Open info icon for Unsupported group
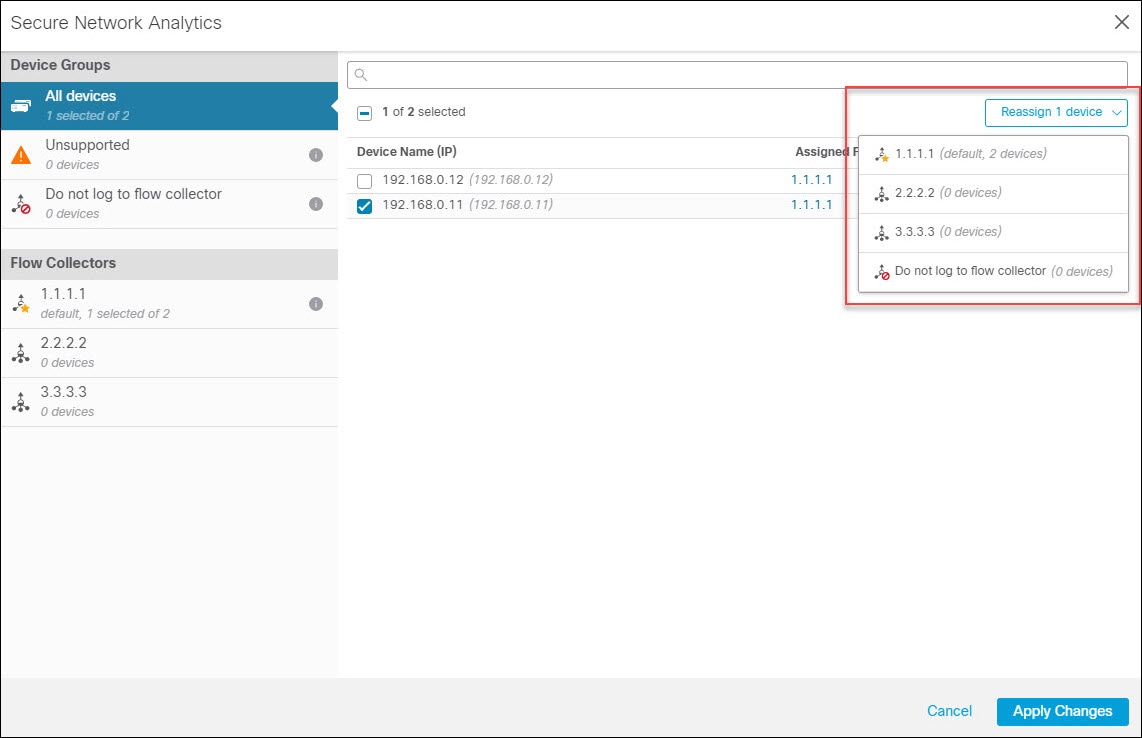The image size is (1142, 738). click(315, 154)
